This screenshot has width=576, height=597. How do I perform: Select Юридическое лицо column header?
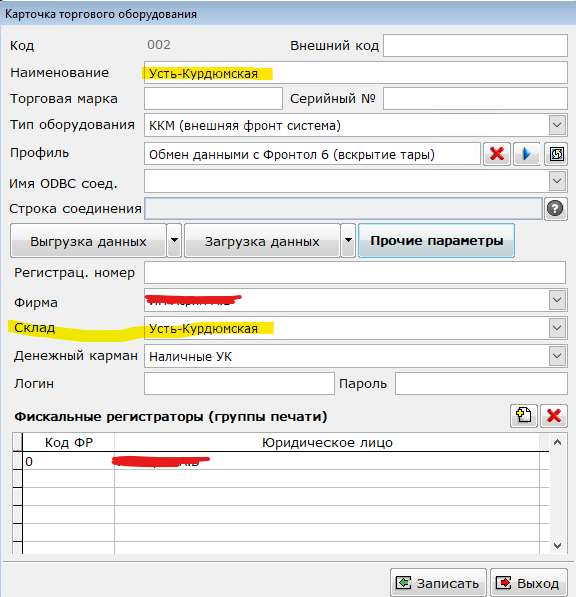point(327,442)
